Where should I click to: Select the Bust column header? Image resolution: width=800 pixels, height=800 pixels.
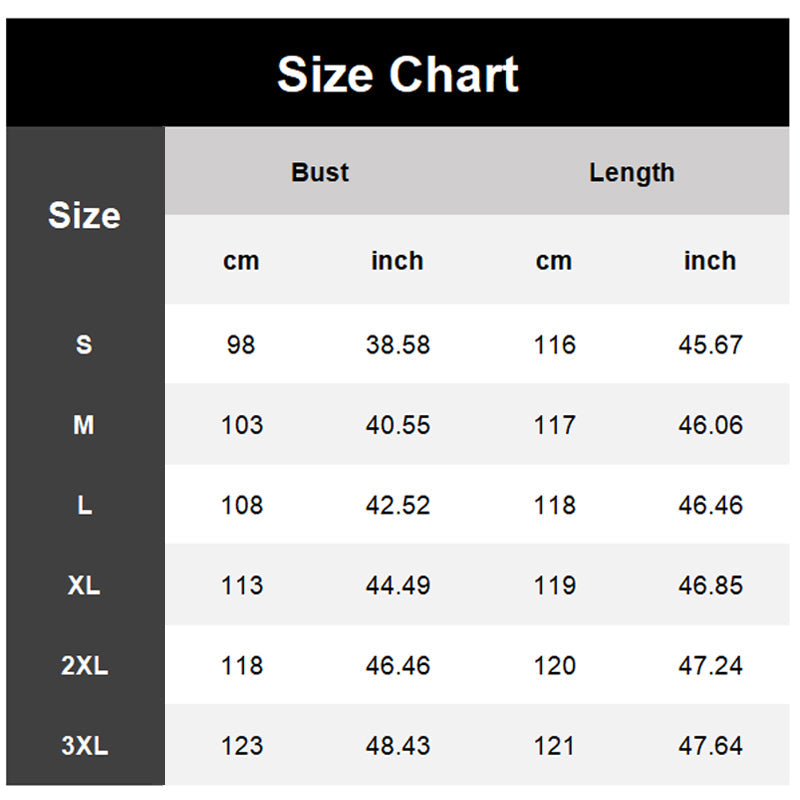coord(320,172)
